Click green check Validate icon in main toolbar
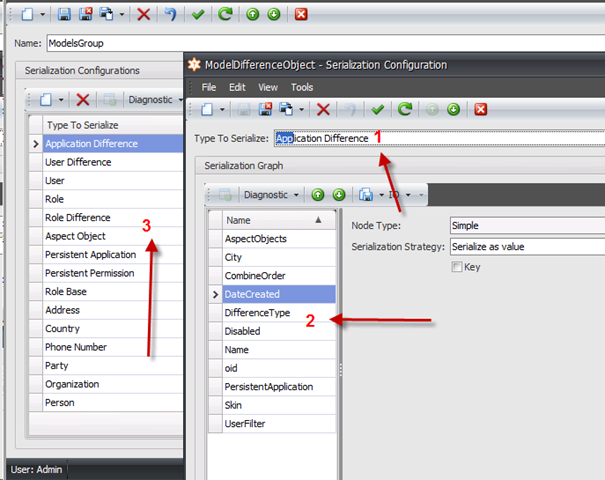Screen dimensions: 605x480 click(198, 15)
